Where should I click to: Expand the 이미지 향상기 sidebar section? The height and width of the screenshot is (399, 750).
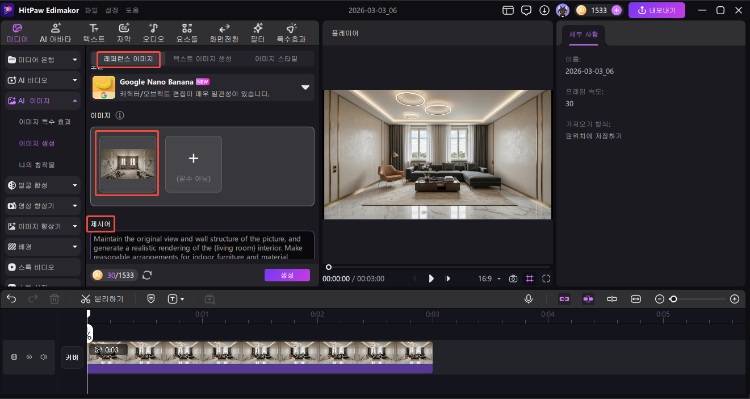tap(43, 226)
